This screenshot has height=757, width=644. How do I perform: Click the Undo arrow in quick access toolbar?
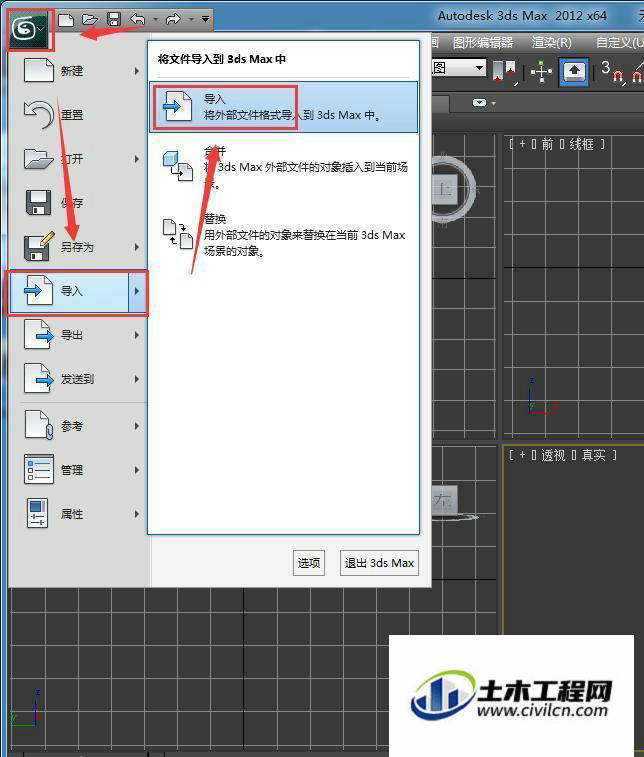(x=138, y=20)
